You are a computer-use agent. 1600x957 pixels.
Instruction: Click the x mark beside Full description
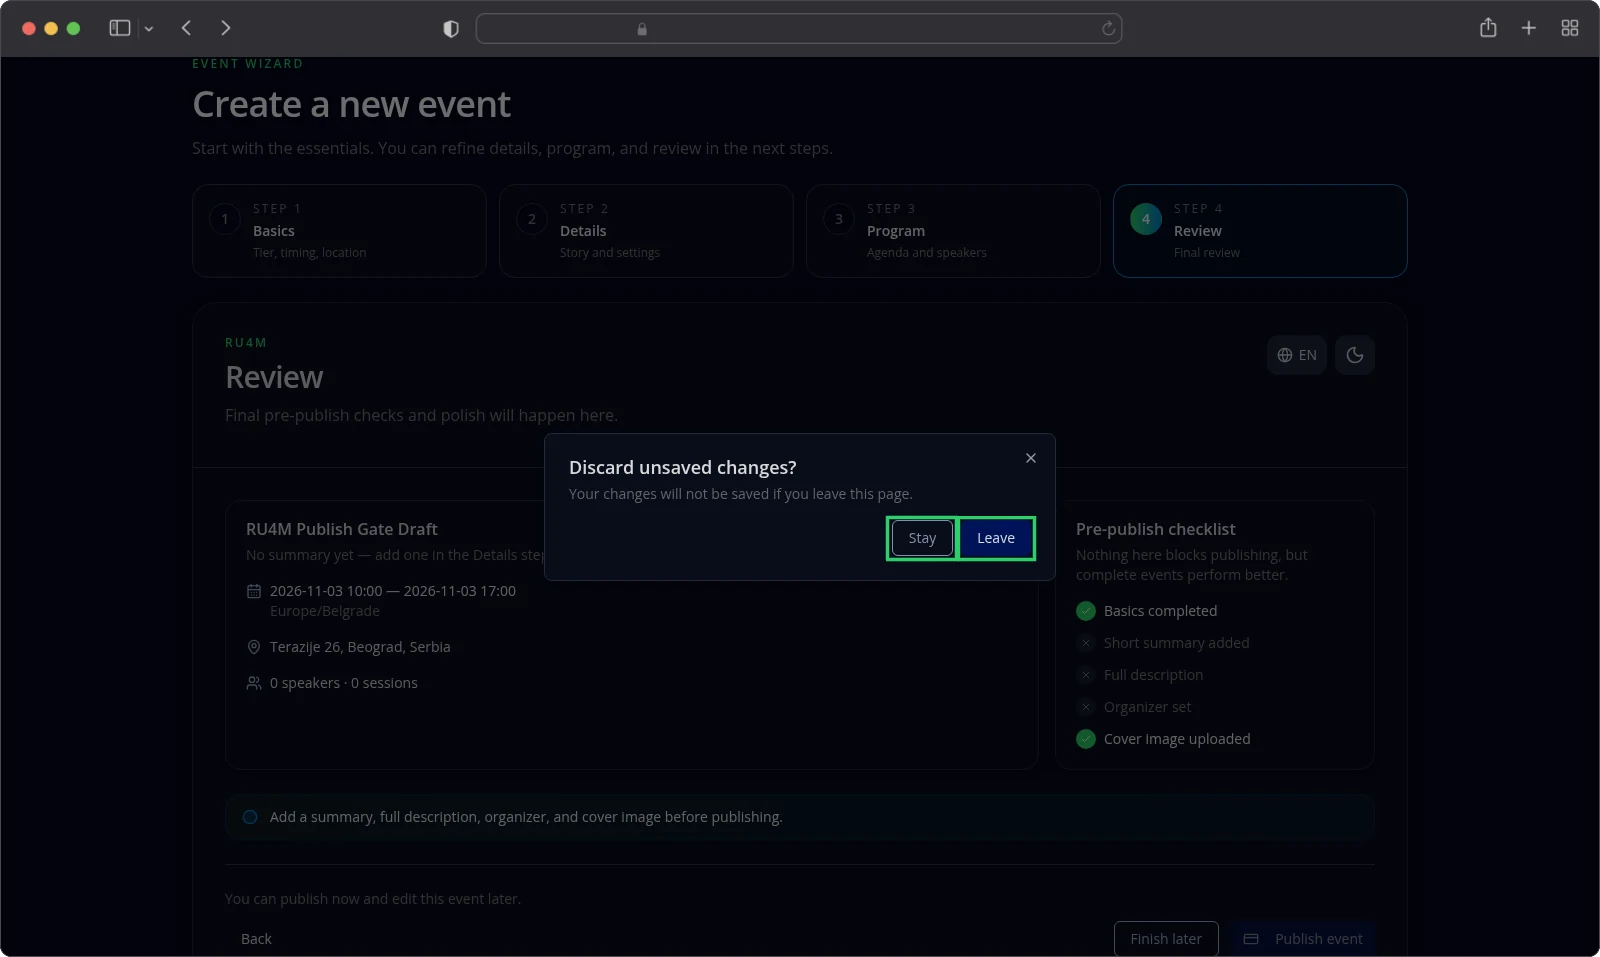click(1086, 675)
